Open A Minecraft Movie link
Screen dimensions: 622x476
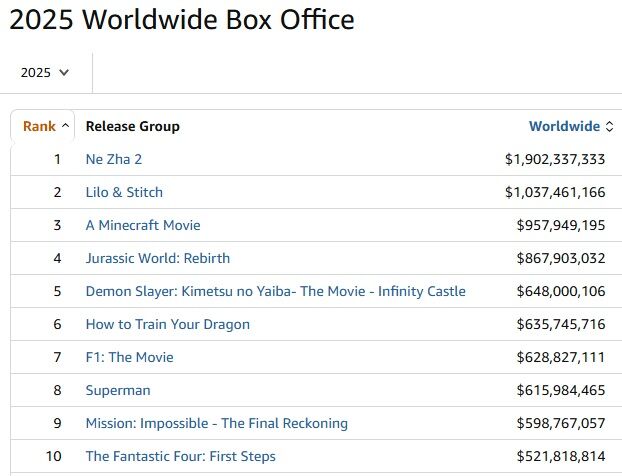tap(143, 225)
